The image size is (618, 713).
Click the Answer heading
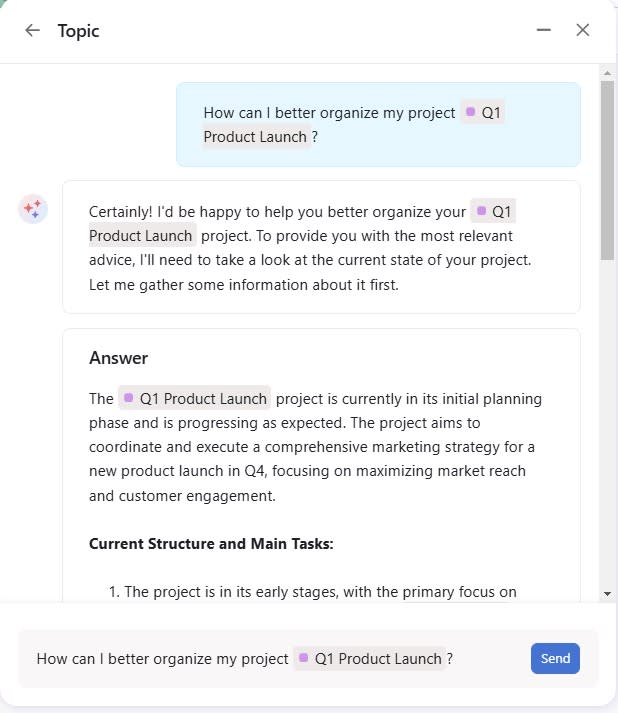point(118,358)
